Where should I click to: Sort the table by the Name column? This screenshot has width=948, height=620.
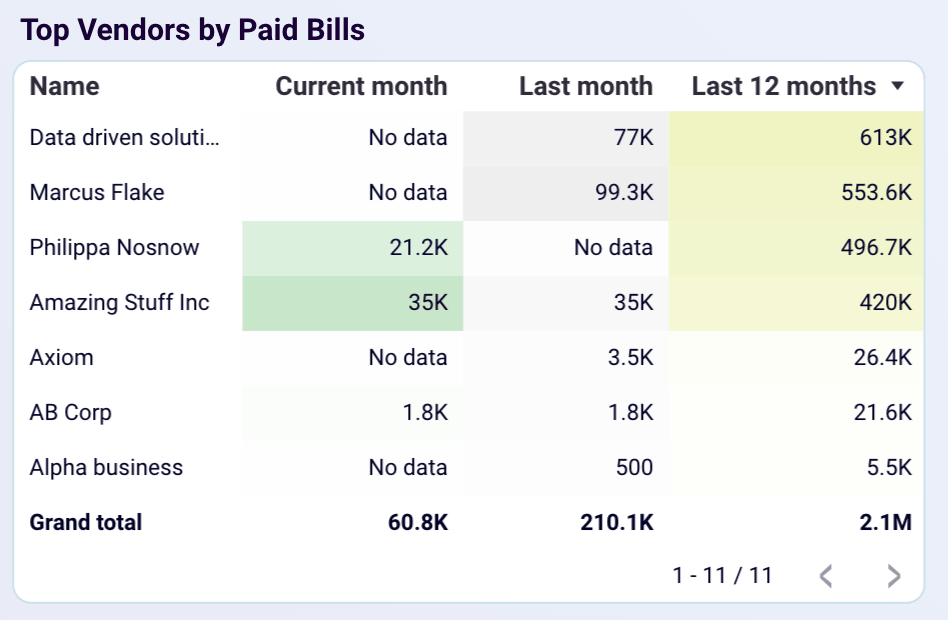click(x=64, y=87)
